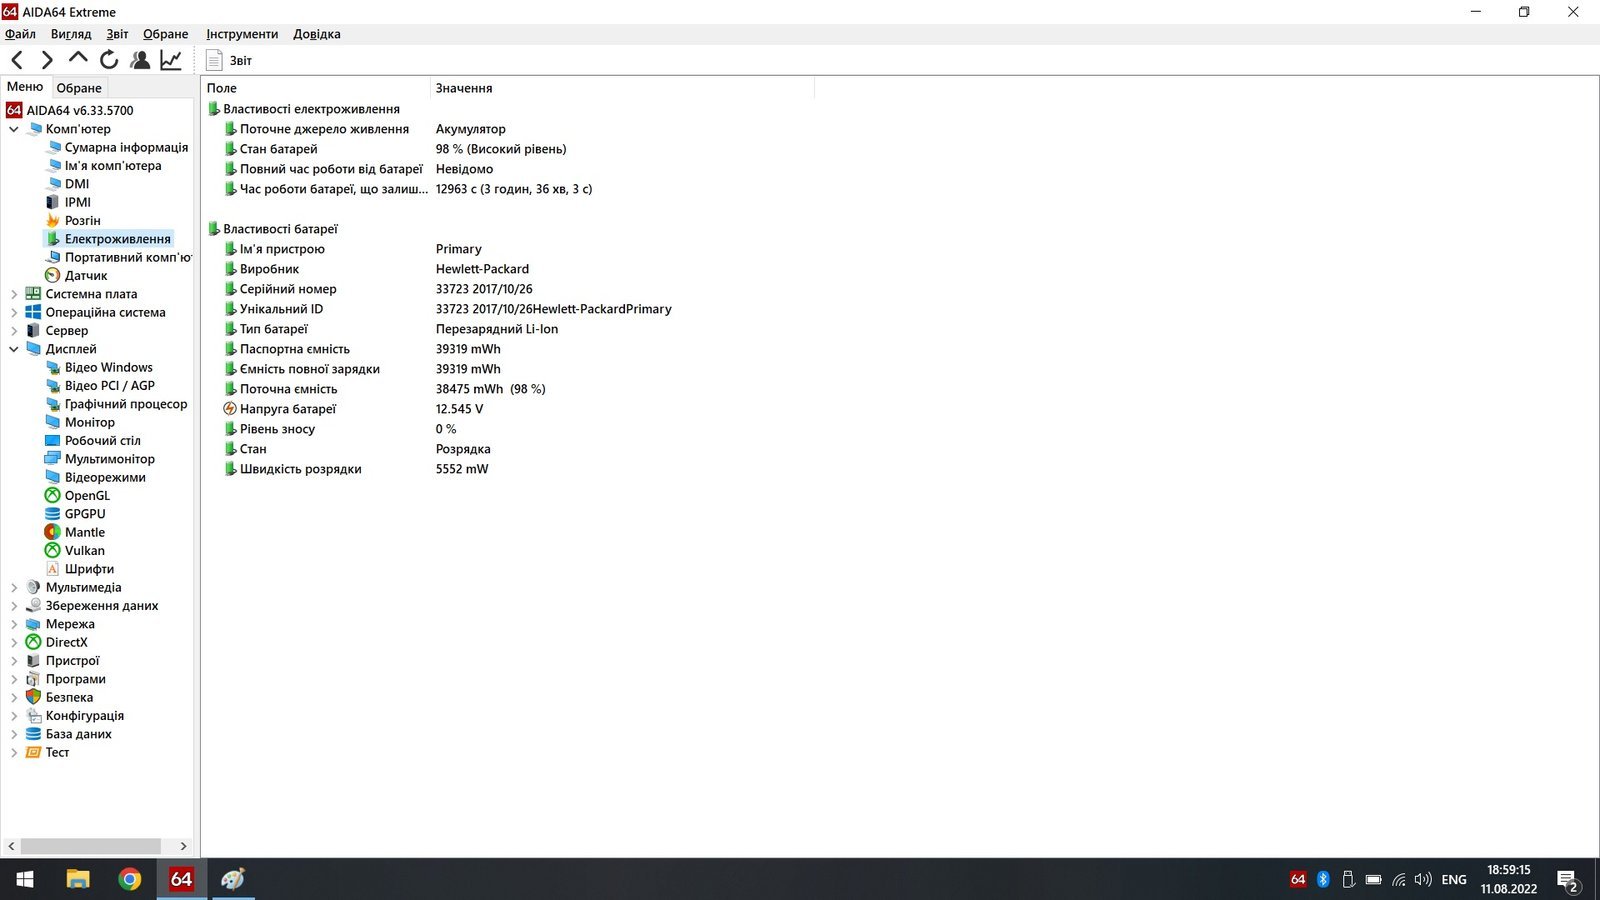Viewport: 1600px width, 900px height.
Task: Open the Обране menu in the menu bar
Action: (165, 34)
